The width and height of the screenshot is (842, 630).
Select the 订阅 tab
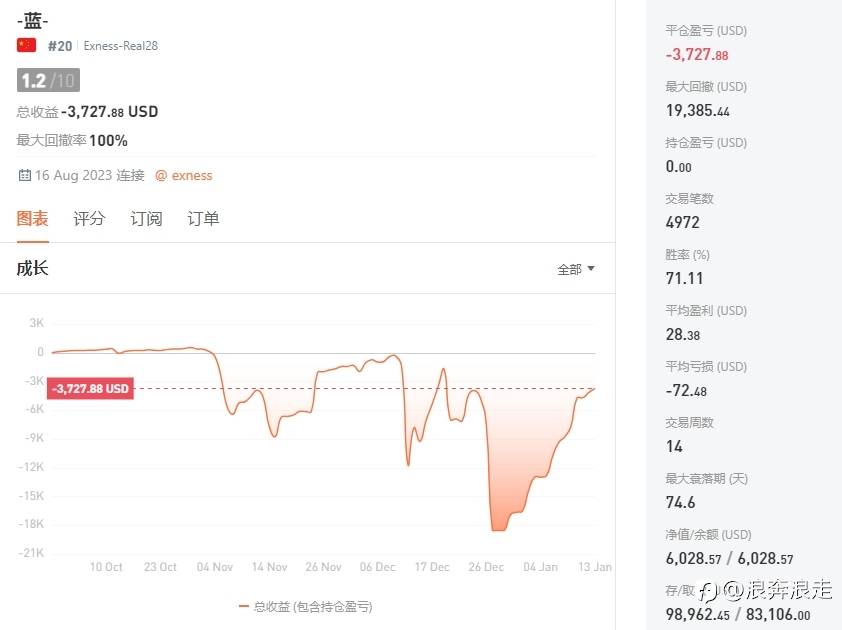click(146, 218)
